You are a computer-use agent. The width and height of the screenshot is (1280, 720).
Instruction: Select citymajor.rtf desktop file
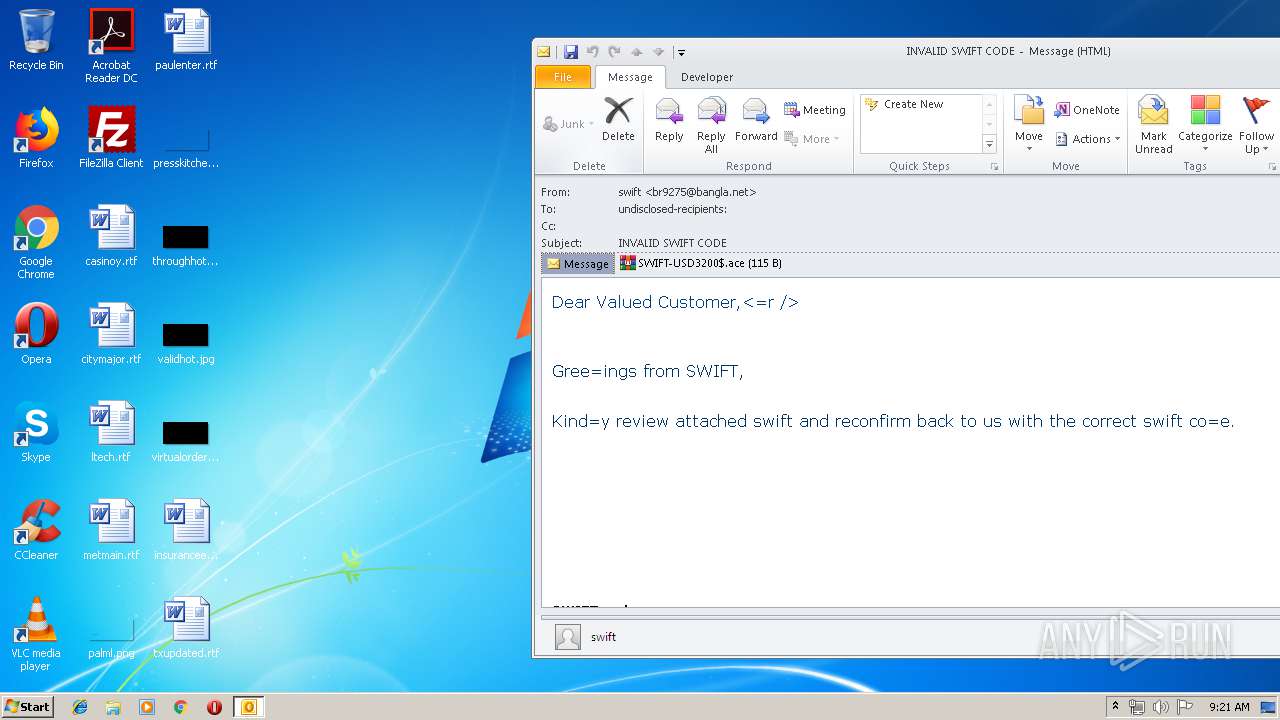[x=111, y=334]
